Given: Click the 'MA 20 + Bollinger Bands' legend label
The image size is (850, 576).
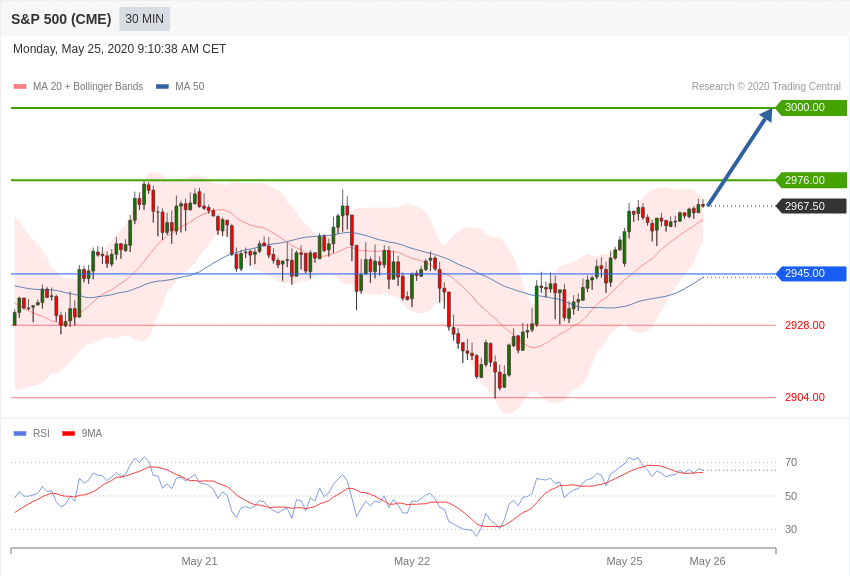Looking at the screenshot, I should [88, 86].
